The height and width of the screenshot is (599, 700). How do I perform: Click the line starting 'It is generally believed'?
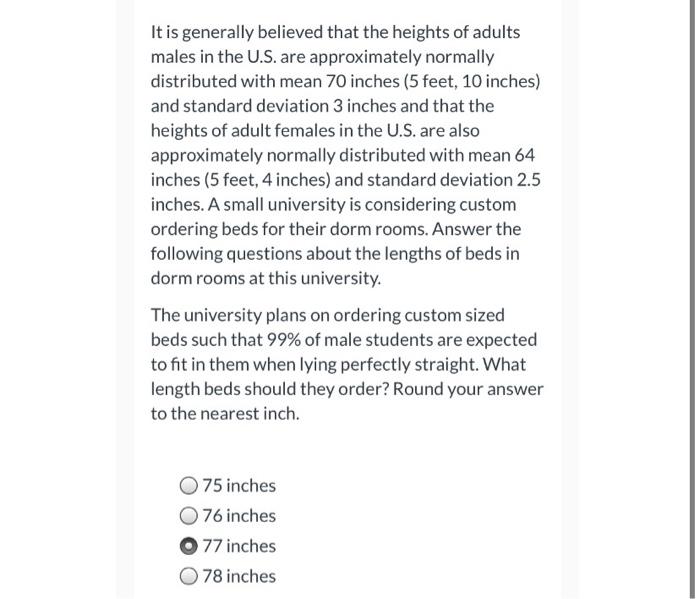(x=335, y=33)
